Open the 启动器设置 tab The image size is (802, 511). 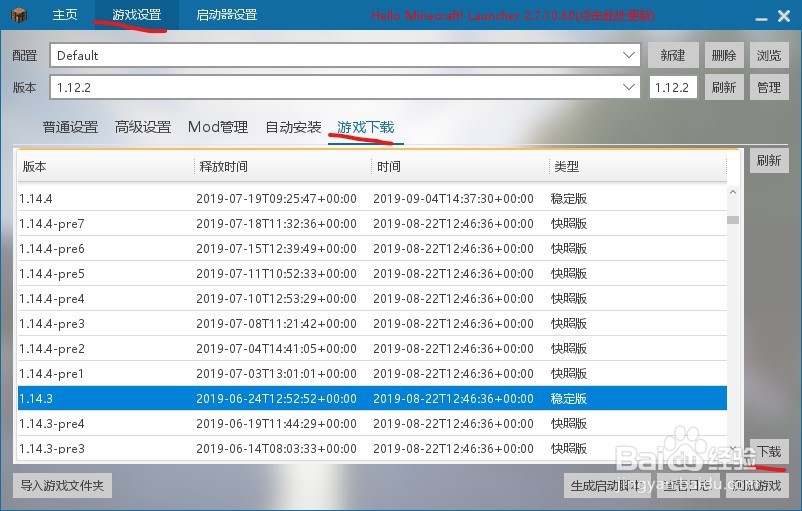pos(226,14)
